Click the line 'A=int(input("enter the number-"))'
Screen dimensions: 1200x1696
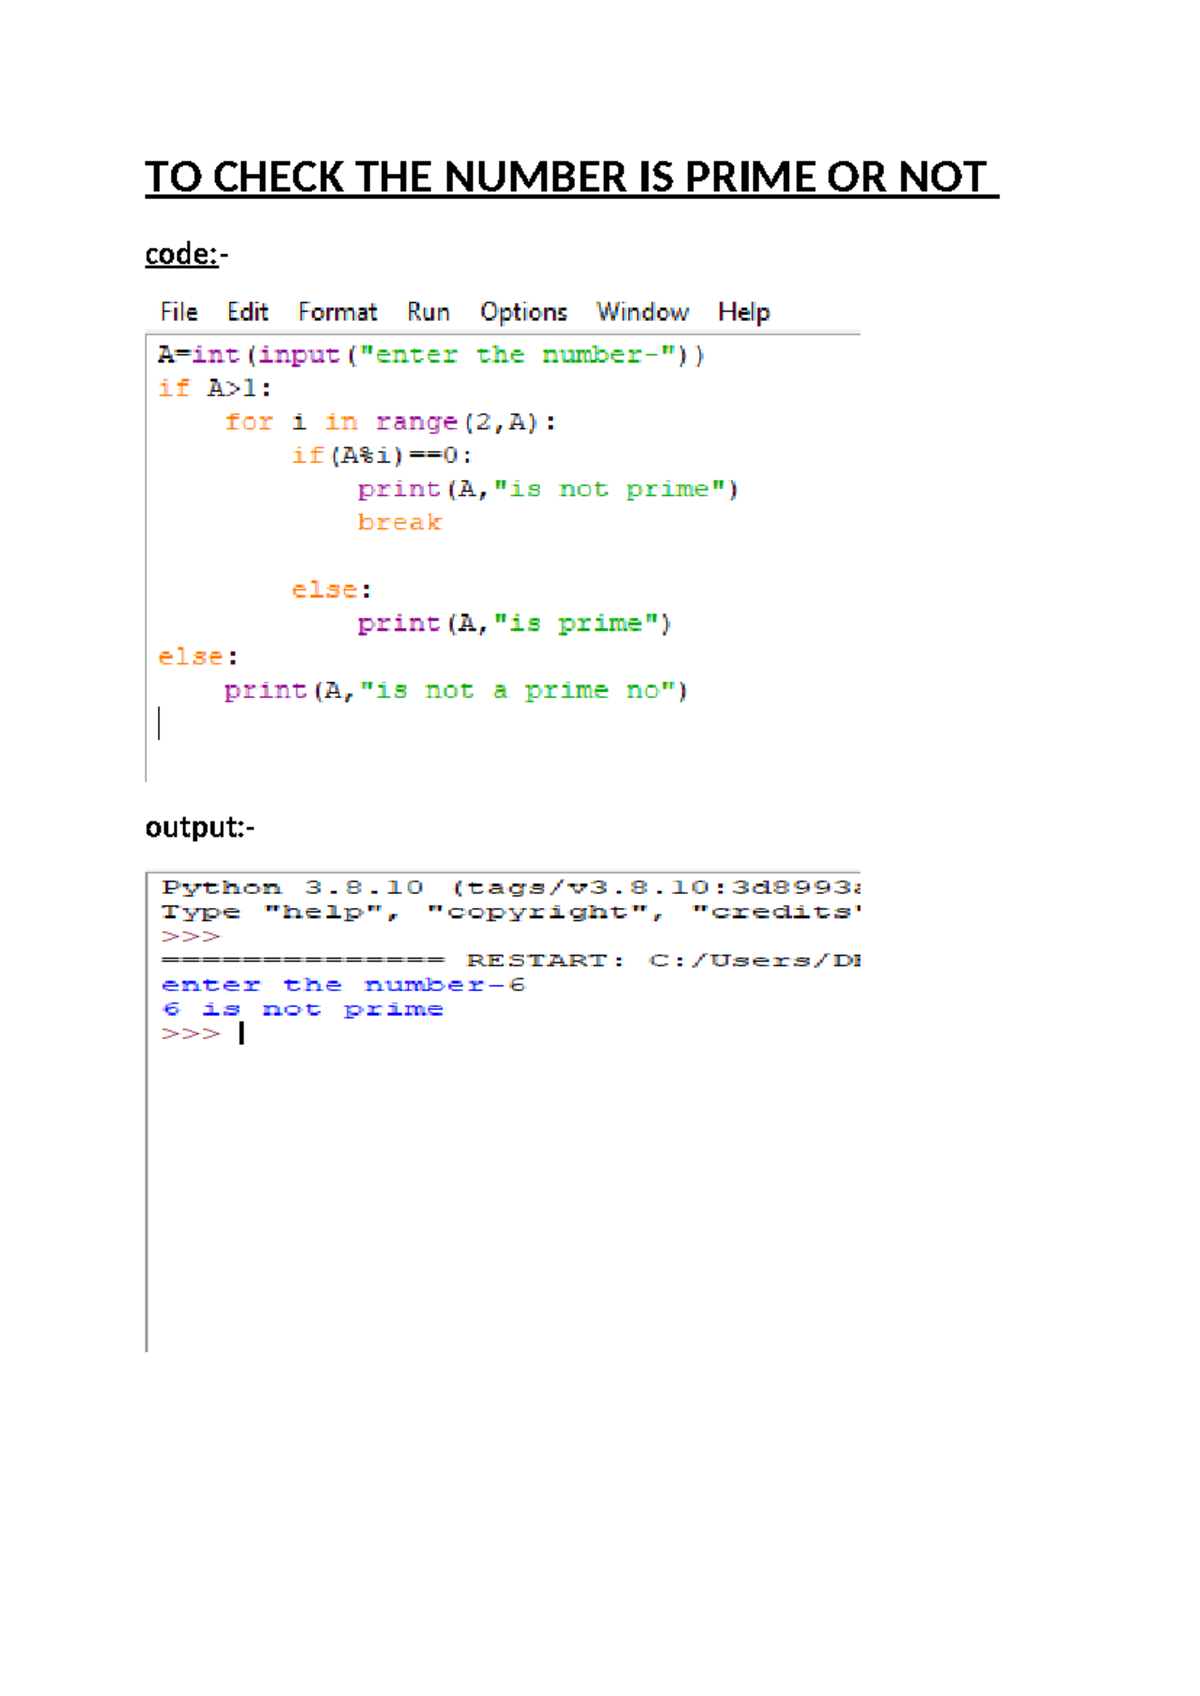click(431, 355)
